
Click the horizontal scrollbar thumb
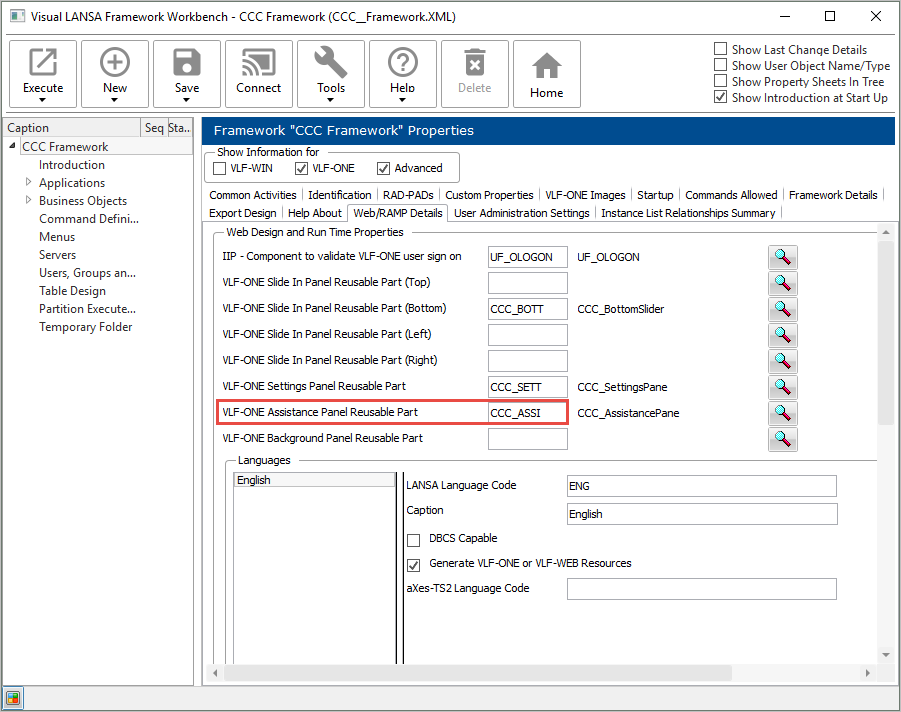tap(478, 673)
